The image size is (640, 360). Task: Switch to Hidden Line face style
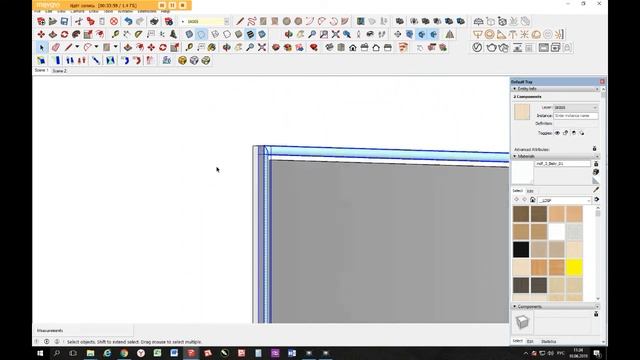227,35
